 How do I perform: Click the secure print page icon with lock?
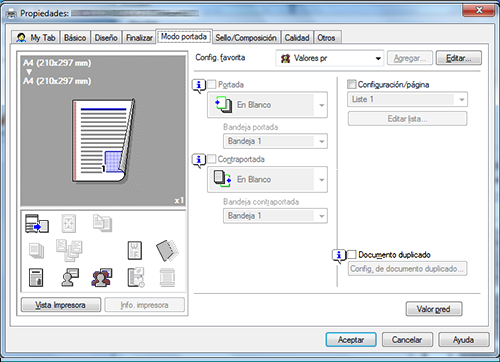[x=36, y=277]
